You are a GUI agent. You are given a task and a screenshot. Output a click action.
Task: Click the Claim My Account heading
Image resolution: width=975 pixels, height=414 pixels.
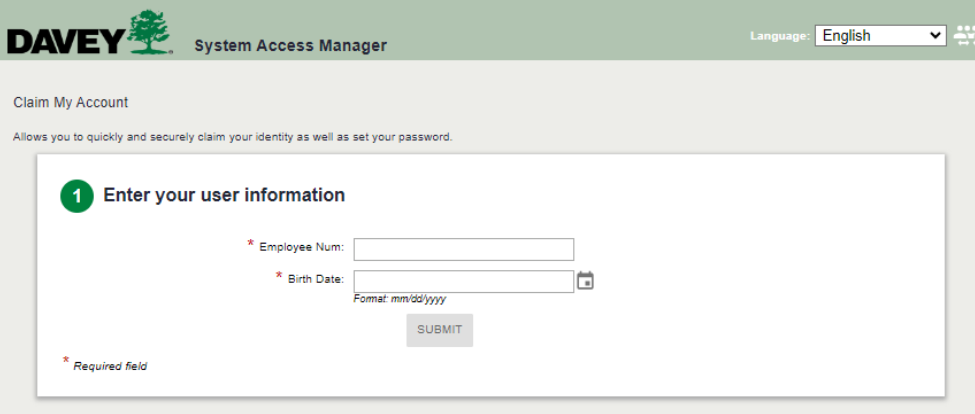71,103
